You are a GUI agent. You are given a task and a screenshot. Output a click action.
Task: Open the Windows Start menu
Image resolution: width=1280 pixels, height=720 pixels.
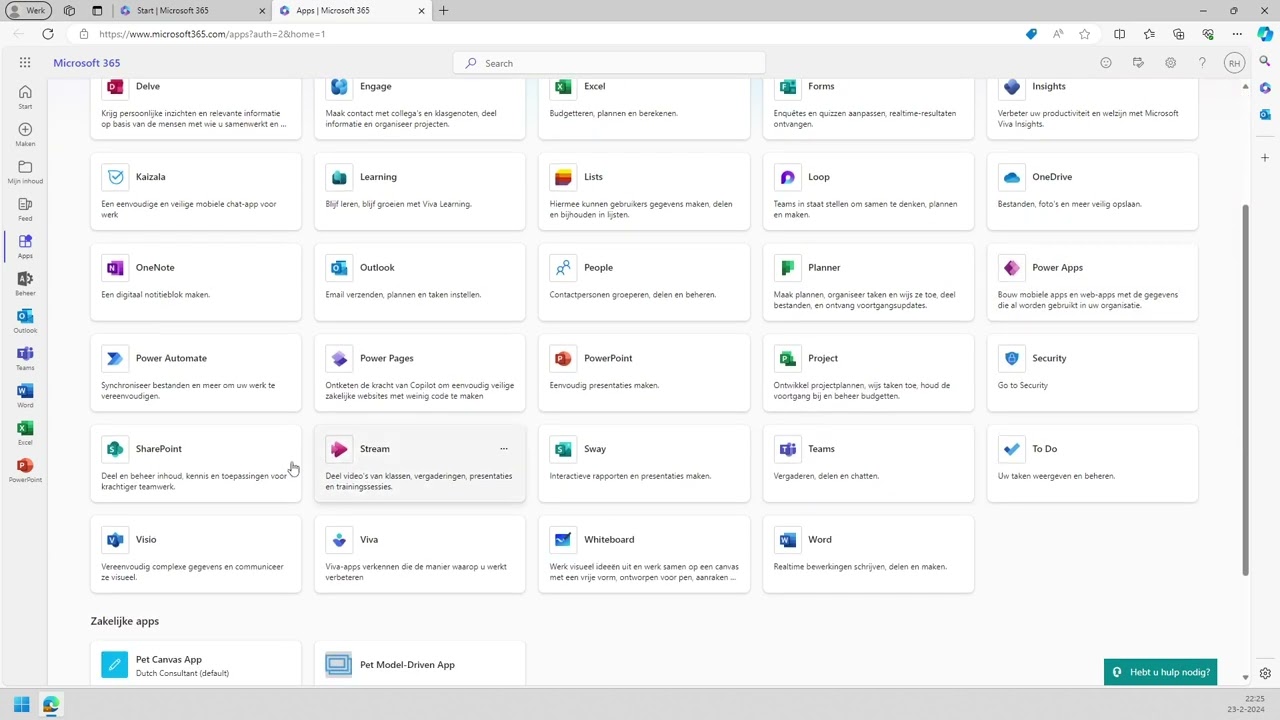21,705
